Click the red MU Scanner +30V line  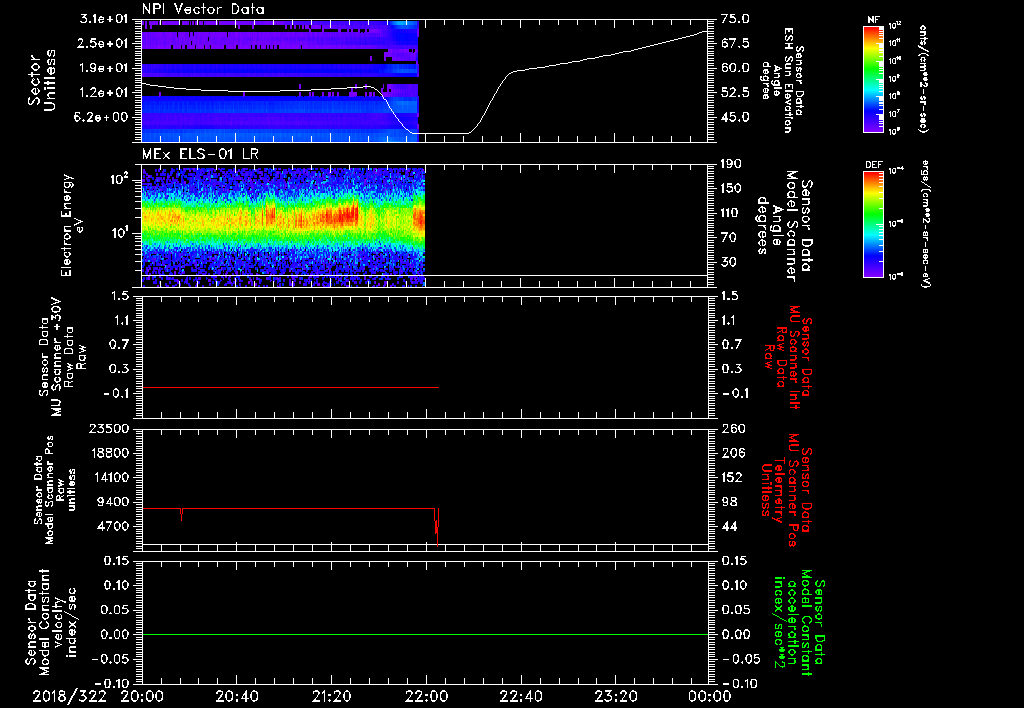tap(290, 387)
